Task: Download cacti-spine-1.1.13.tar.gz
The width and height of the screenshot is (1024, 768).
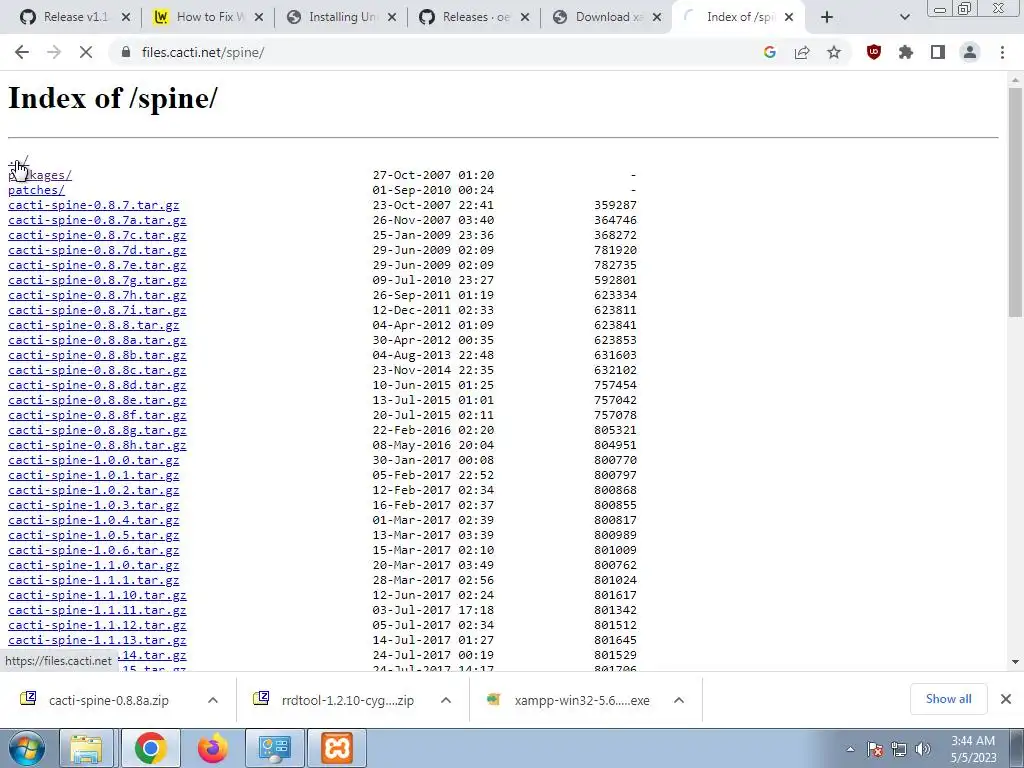Action: (x=97, y=641)
